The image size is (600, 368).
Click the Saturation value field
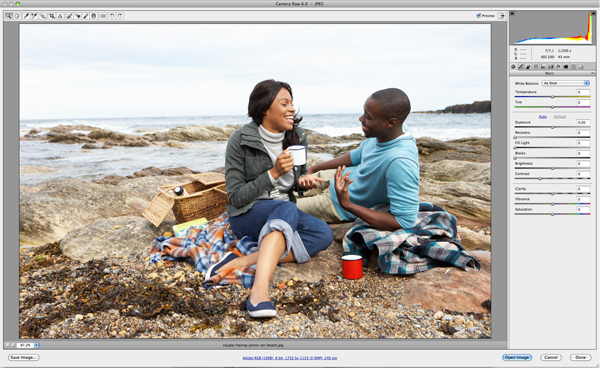pos(583,210)
